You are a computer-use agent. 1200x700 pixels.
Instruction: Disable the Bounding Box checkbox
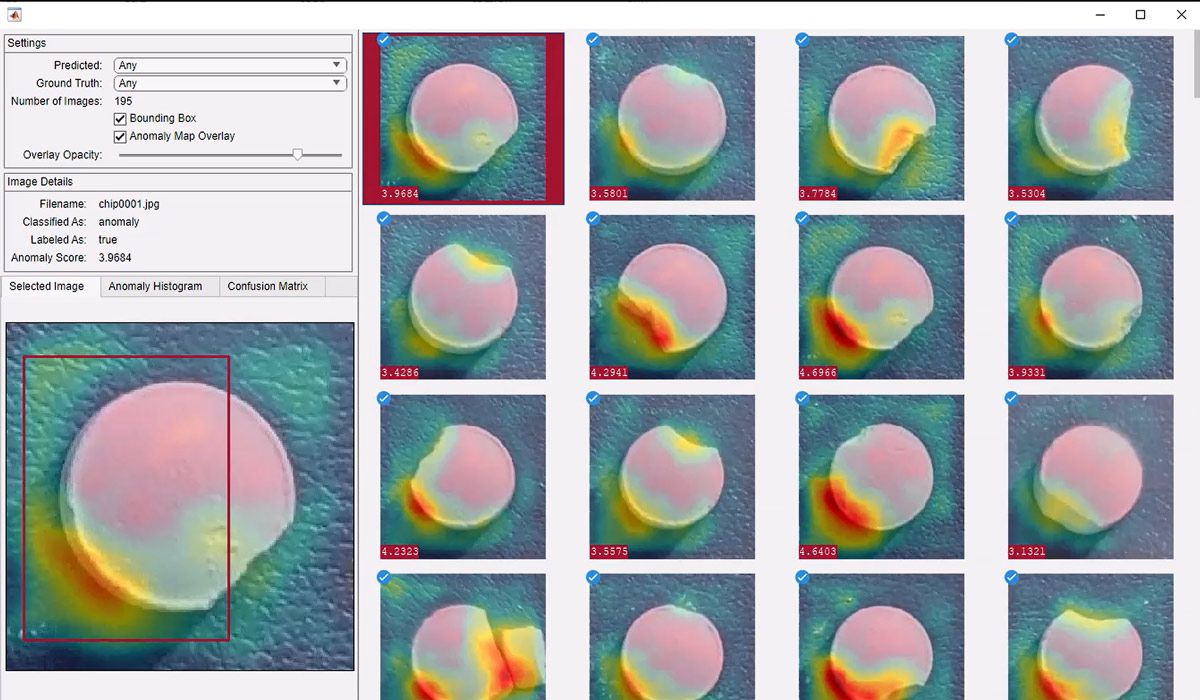pyautogui.click(x=119, y=117)
